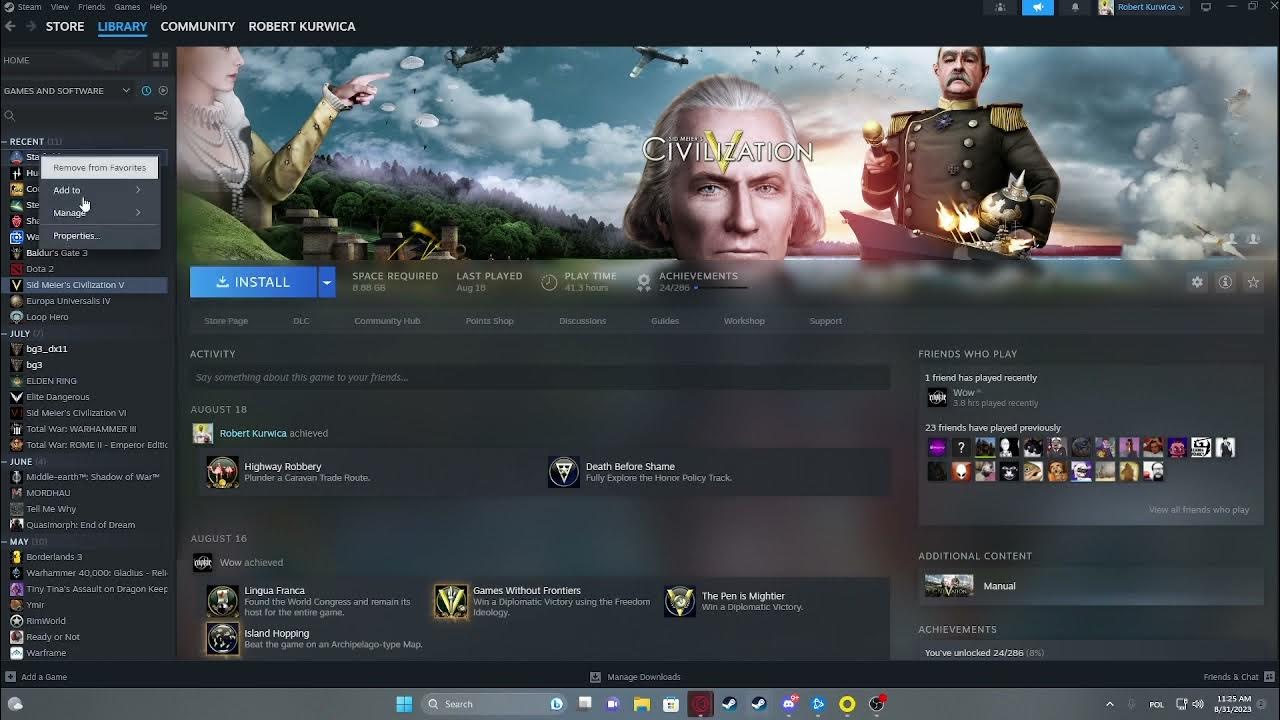This screenshot has width=1280, height=720.
Task: Toggle sort by recent clock icon
Action: (x=146, y=90)
